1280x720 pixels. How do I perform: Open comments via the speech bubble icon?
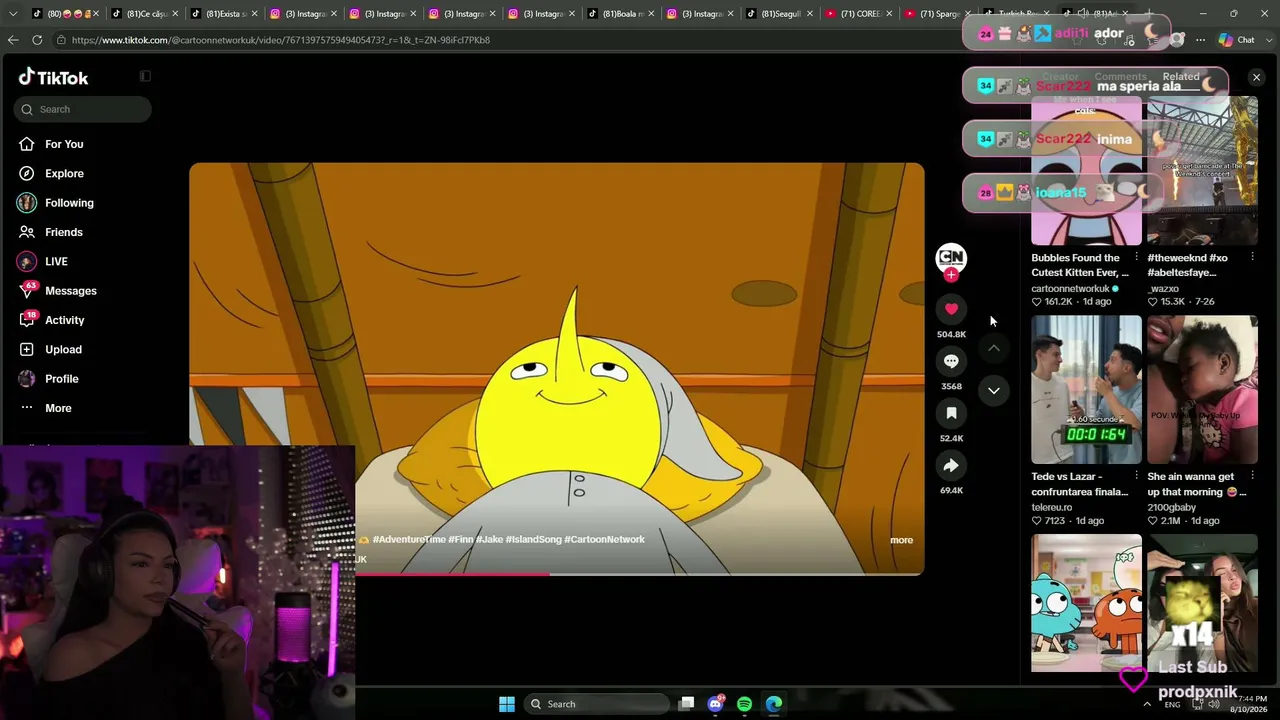951,361
